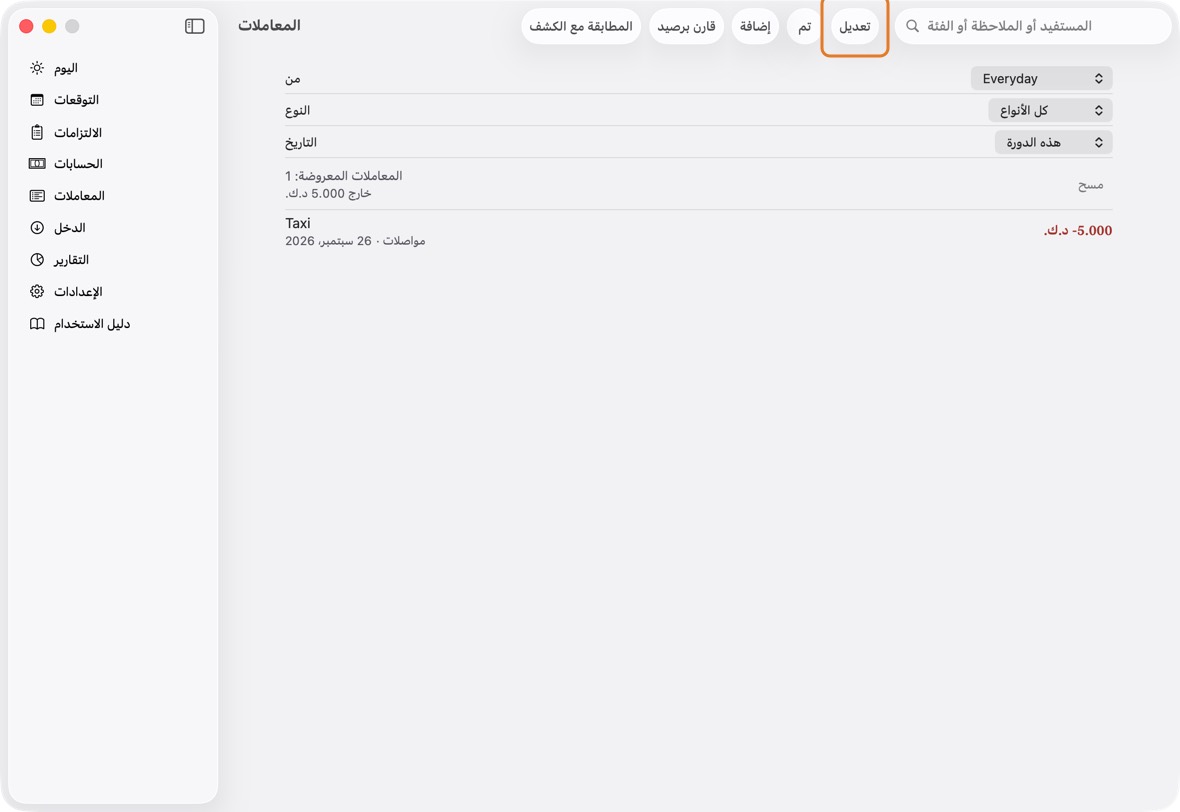Click the المعاملات المعروضة: 1 summary text
1180x812 pixels.
pos(343,175)
